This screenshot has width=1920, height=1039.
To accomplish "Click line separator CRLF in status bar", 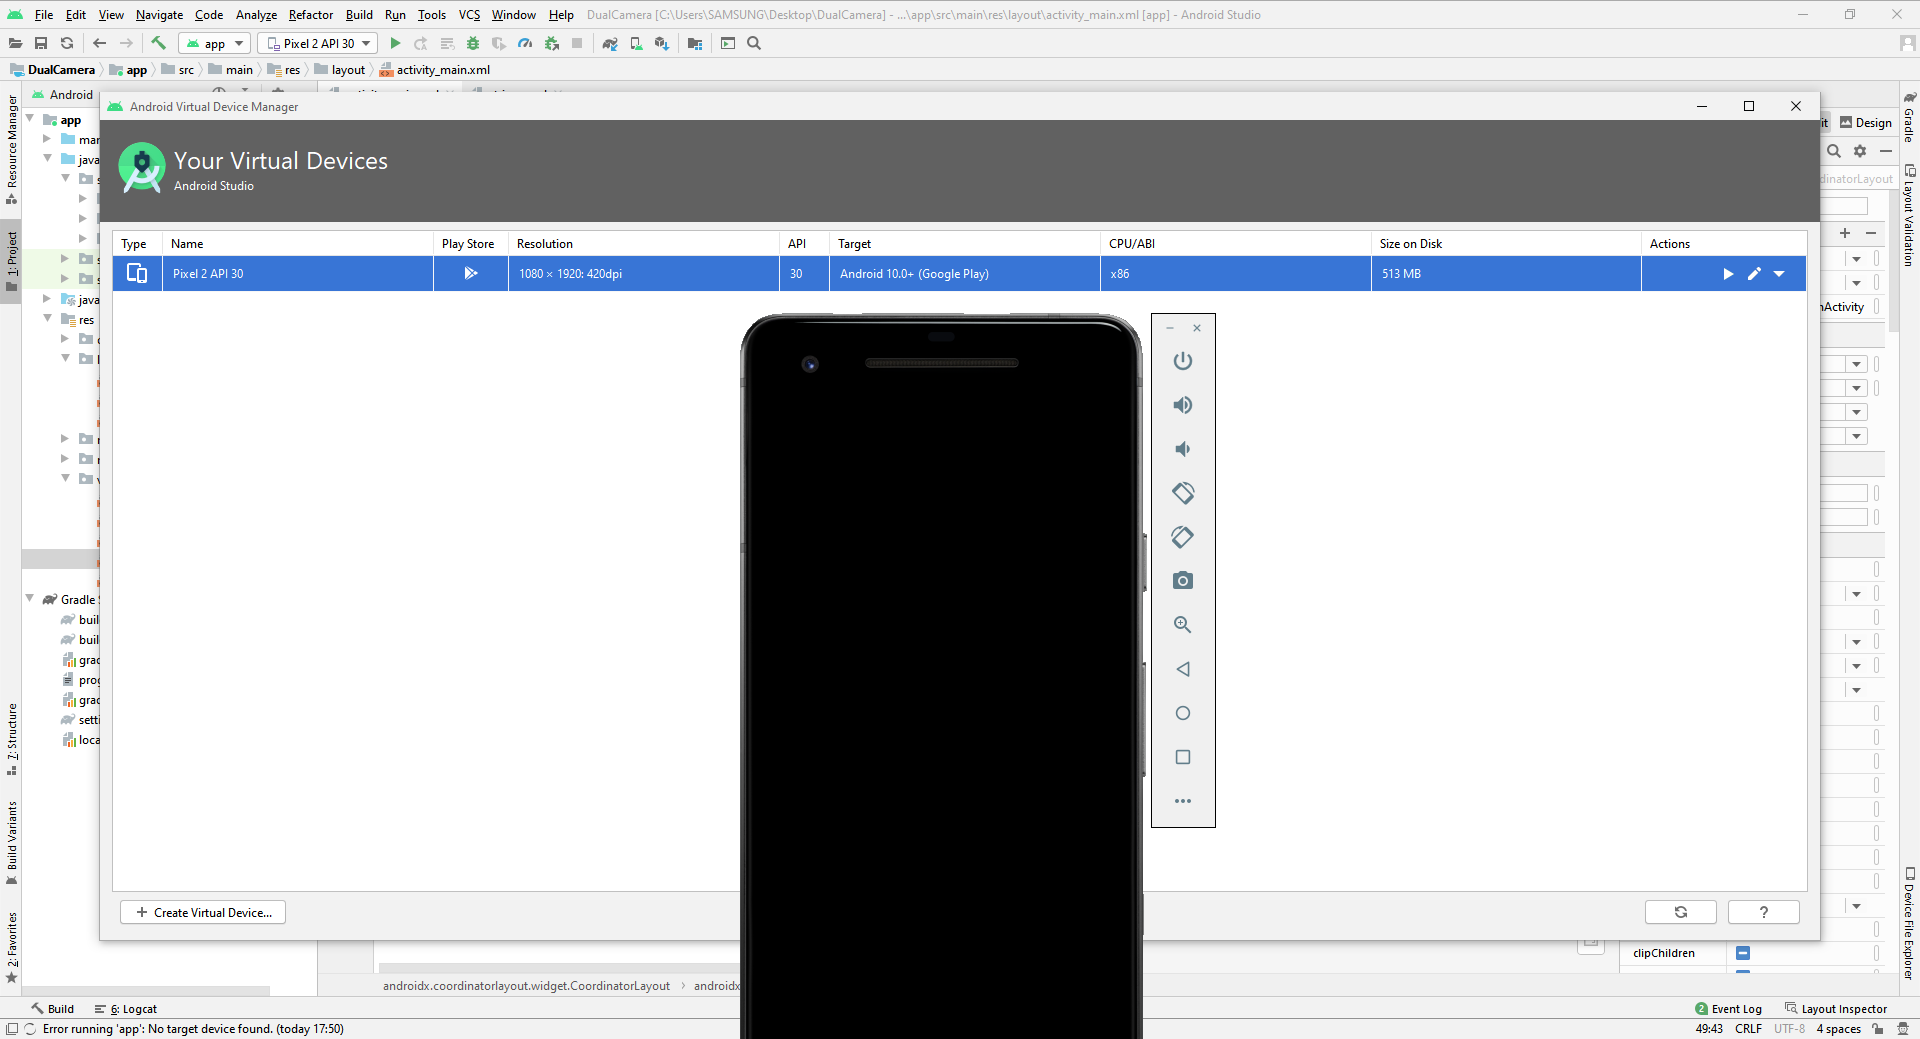I will tap(1748, 1028).
